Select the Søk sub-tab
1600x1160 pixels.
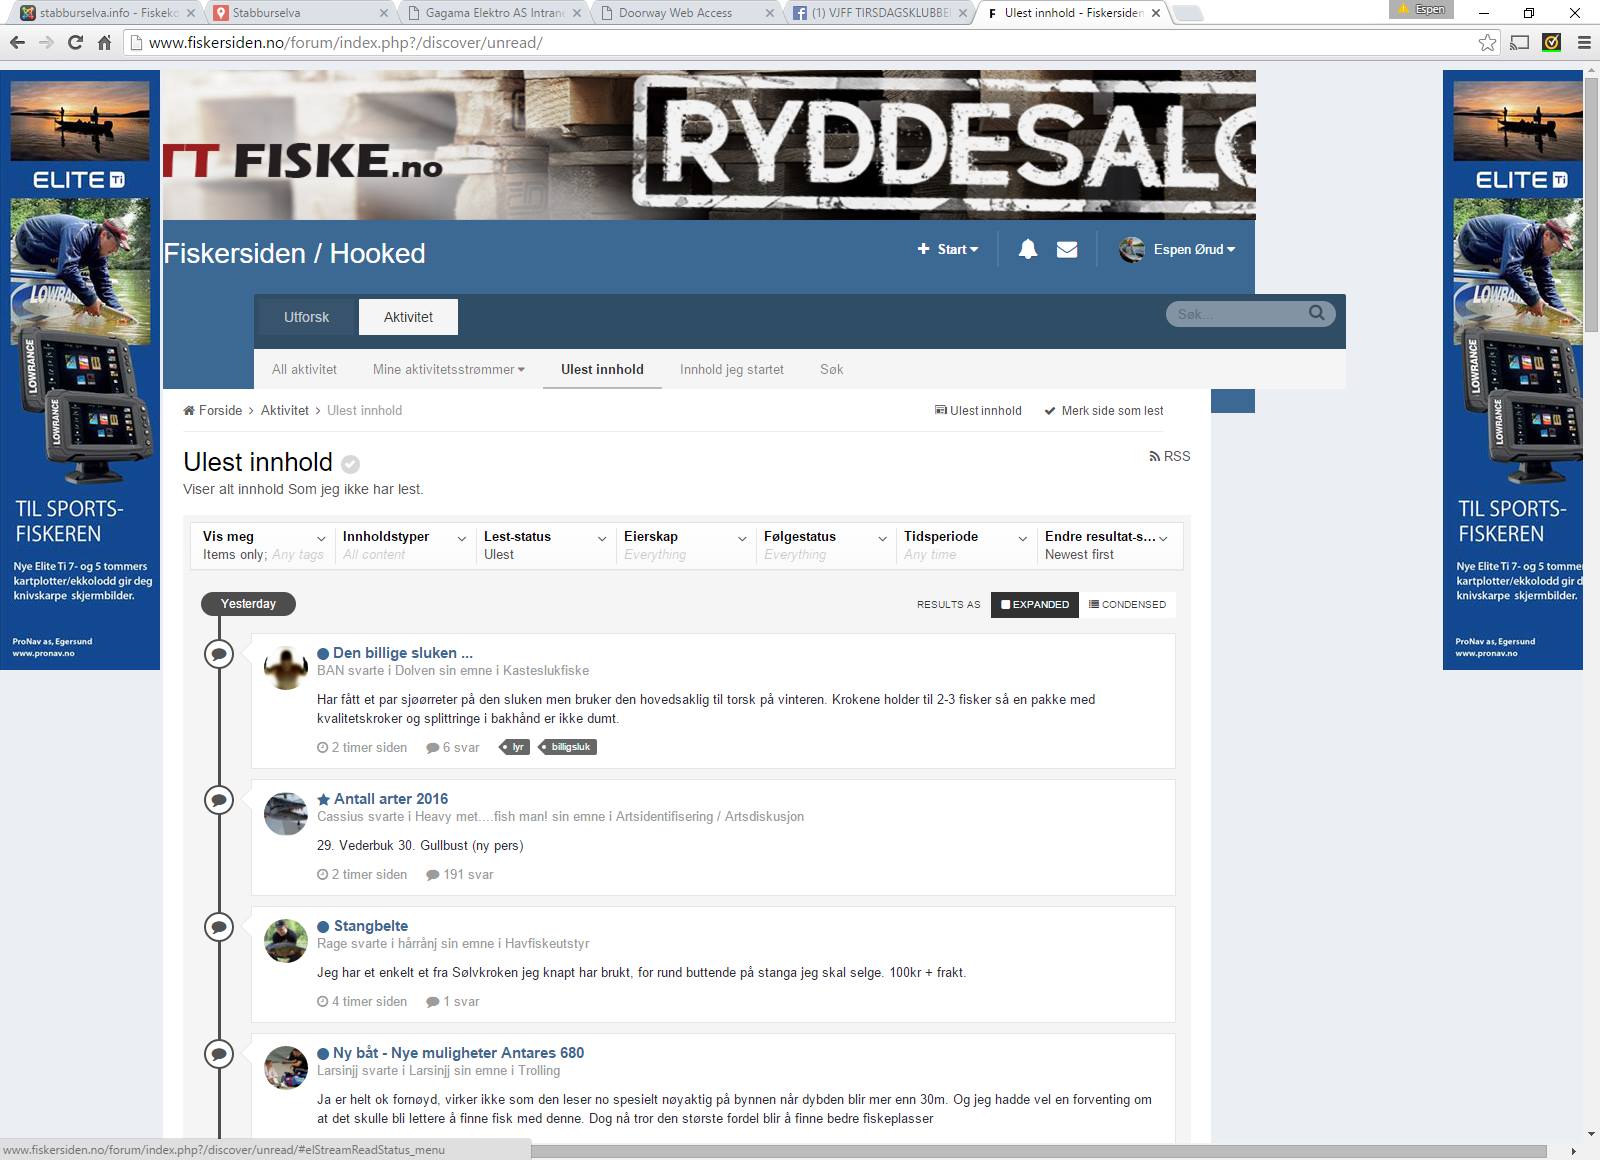[831, 369]
